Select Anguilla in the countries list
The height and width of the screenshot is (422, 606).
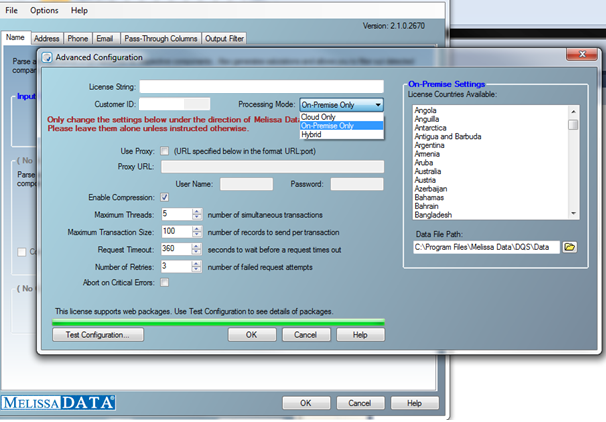coord(427,119)
